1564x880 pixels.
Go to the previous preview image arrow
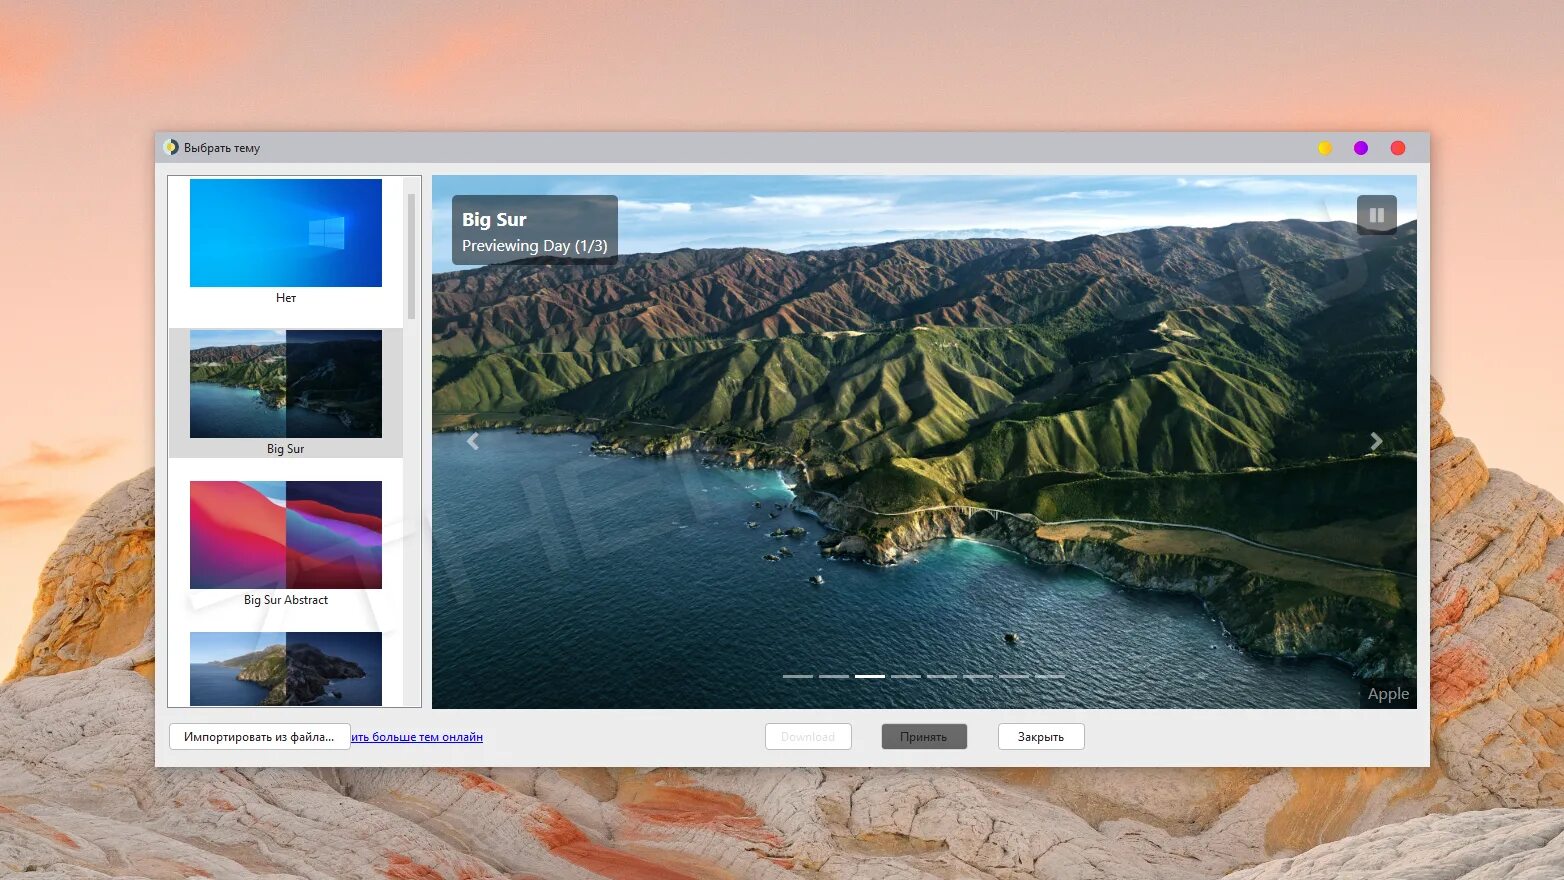click(473, 441)
